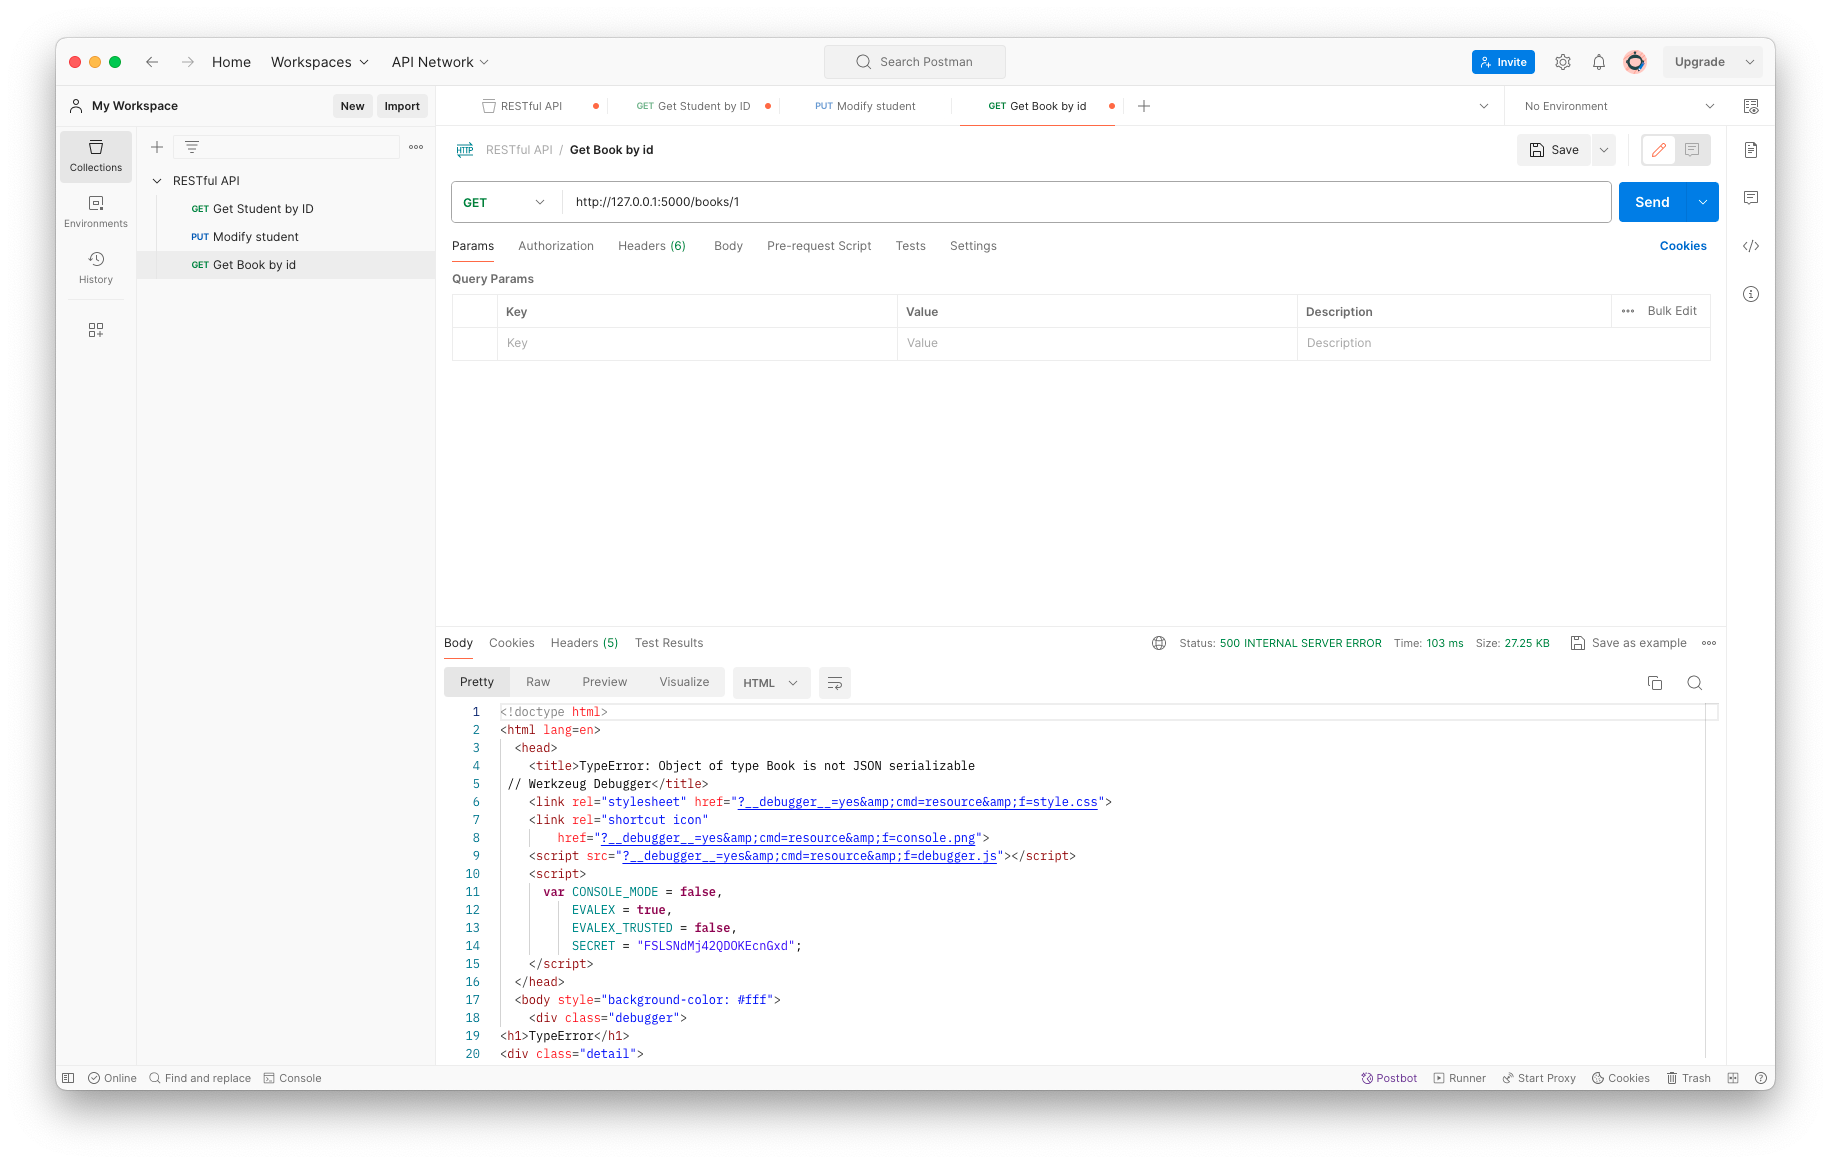Open query params column options dots
Viewport: 1831px width, 1164px height.
1628,311
